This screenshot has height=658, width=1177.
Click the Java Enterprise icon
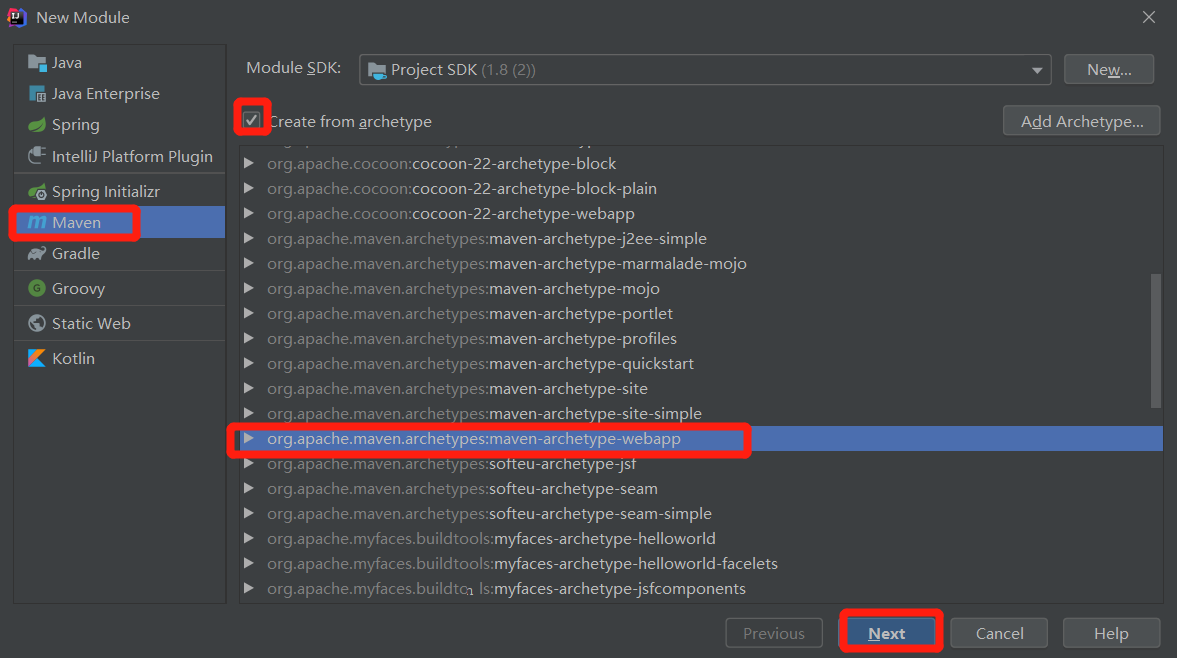point(37,94)
